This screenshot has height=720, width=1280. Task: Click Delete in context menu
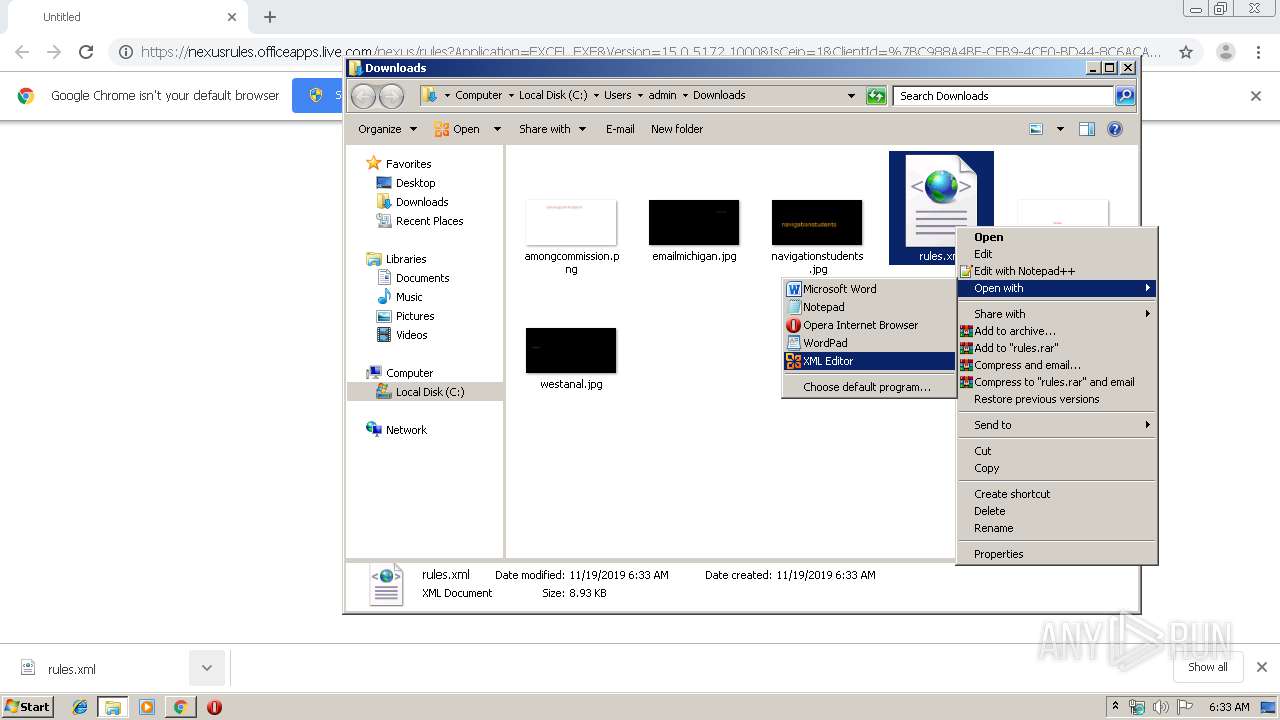point(1057,511)
